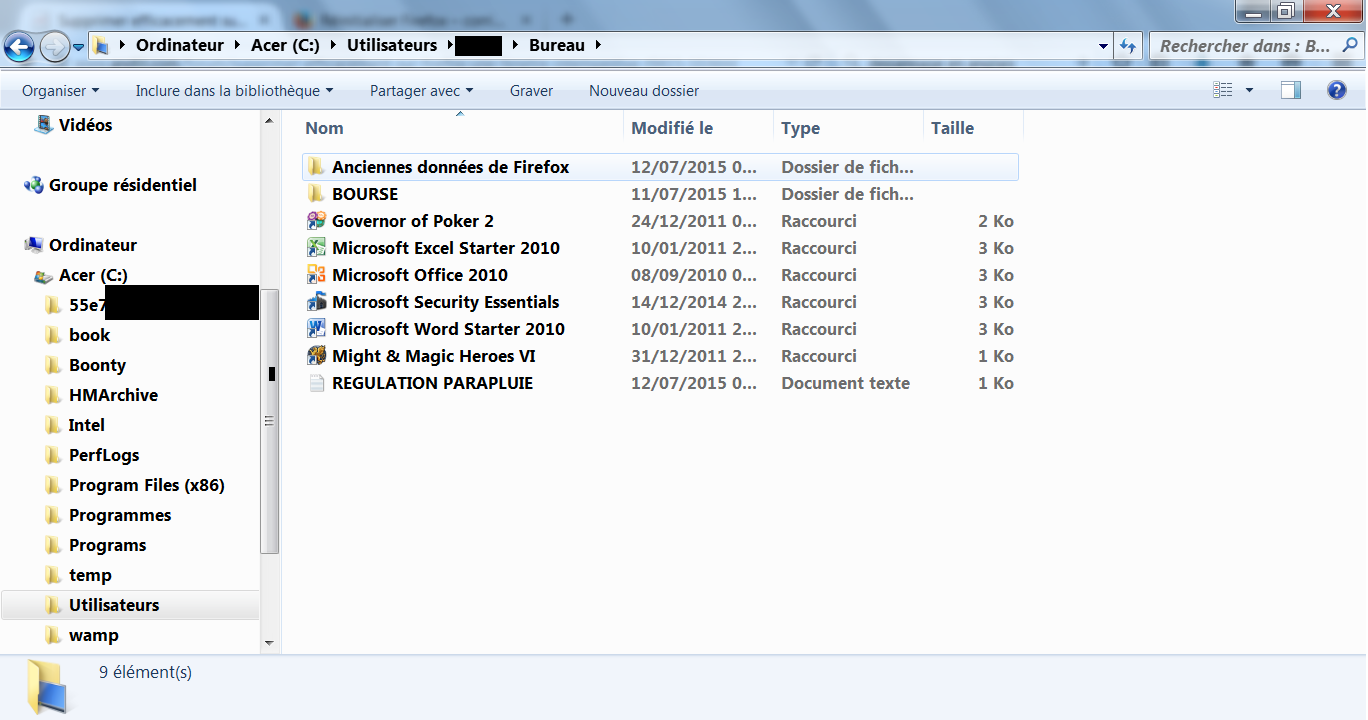Select the Acer (C:) drive icon in the tree
This screenshot has height=720, width=1368.
click(43, 276)
